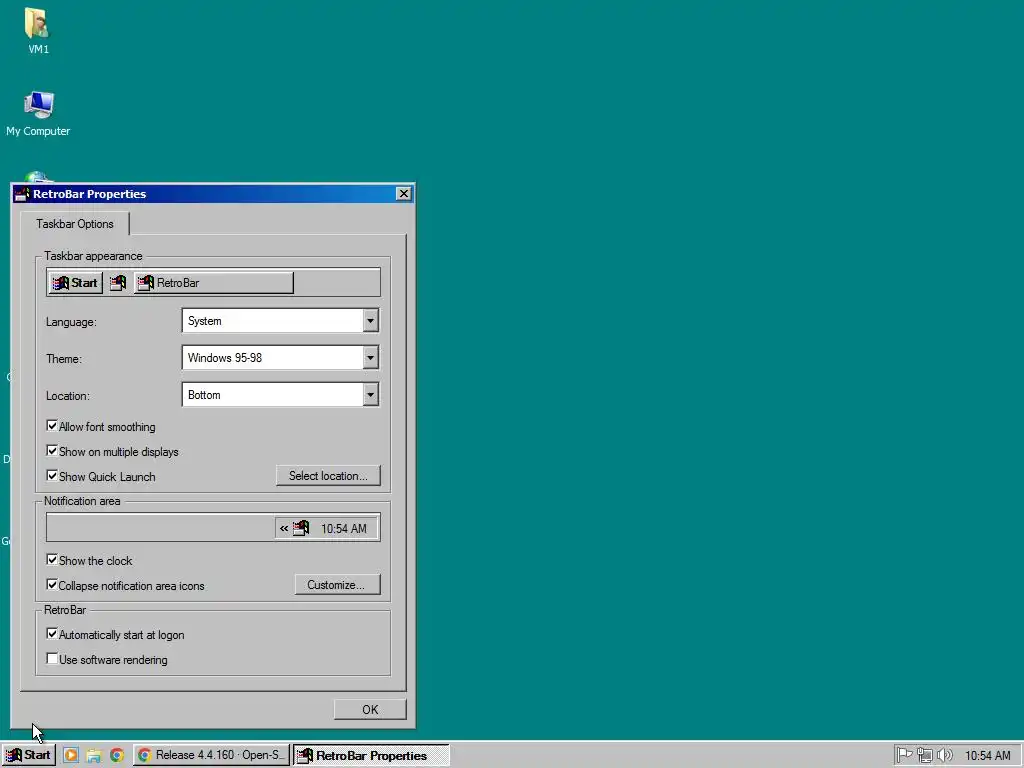Click RetroBar Properties title bar icon
The image size is (1024, 768).
[x=22, y=194]
